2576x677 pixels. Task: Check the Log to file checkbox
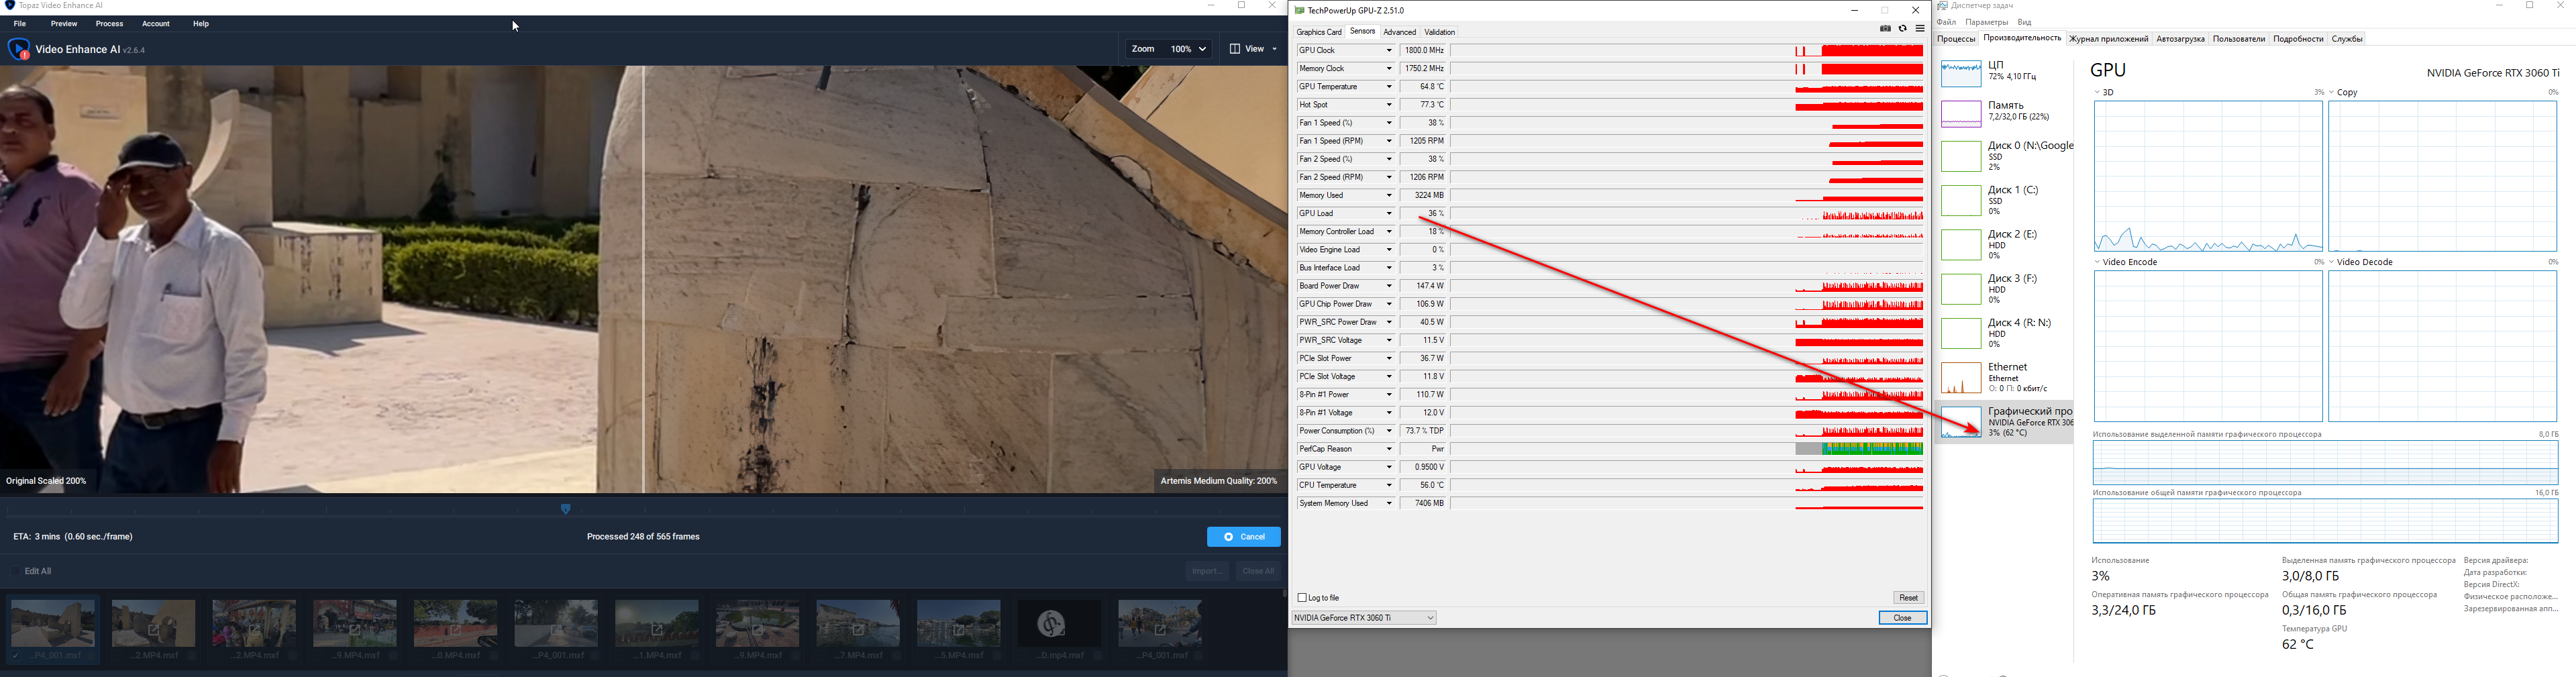pos(1302,598)
